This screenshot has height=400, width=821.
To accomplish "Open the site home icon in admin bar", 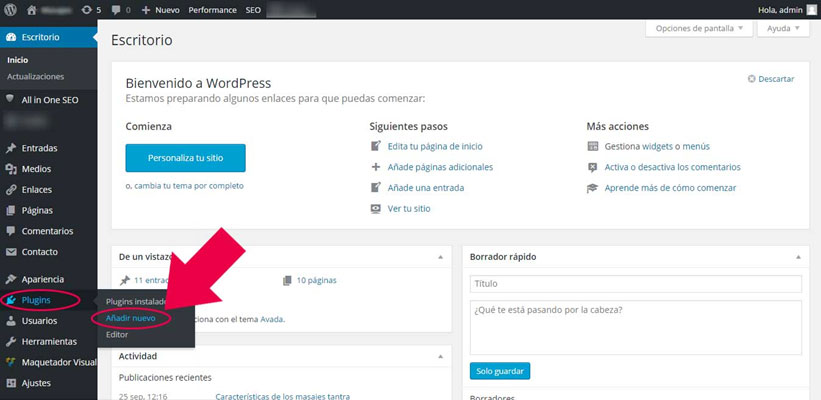I will (x=32, y=9).
